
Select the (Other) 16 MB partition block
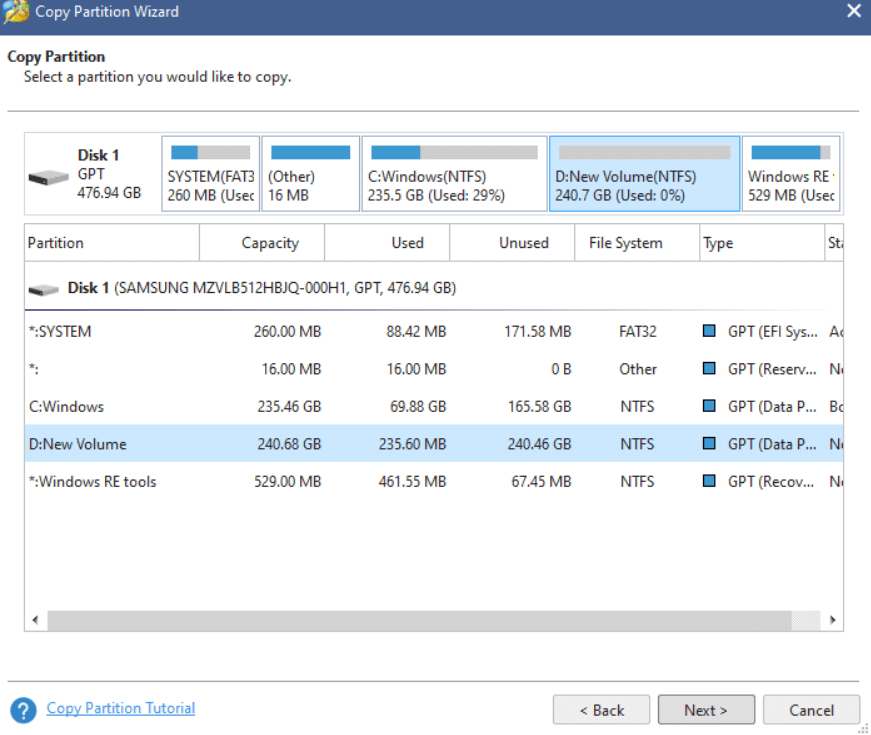point(311,174)
